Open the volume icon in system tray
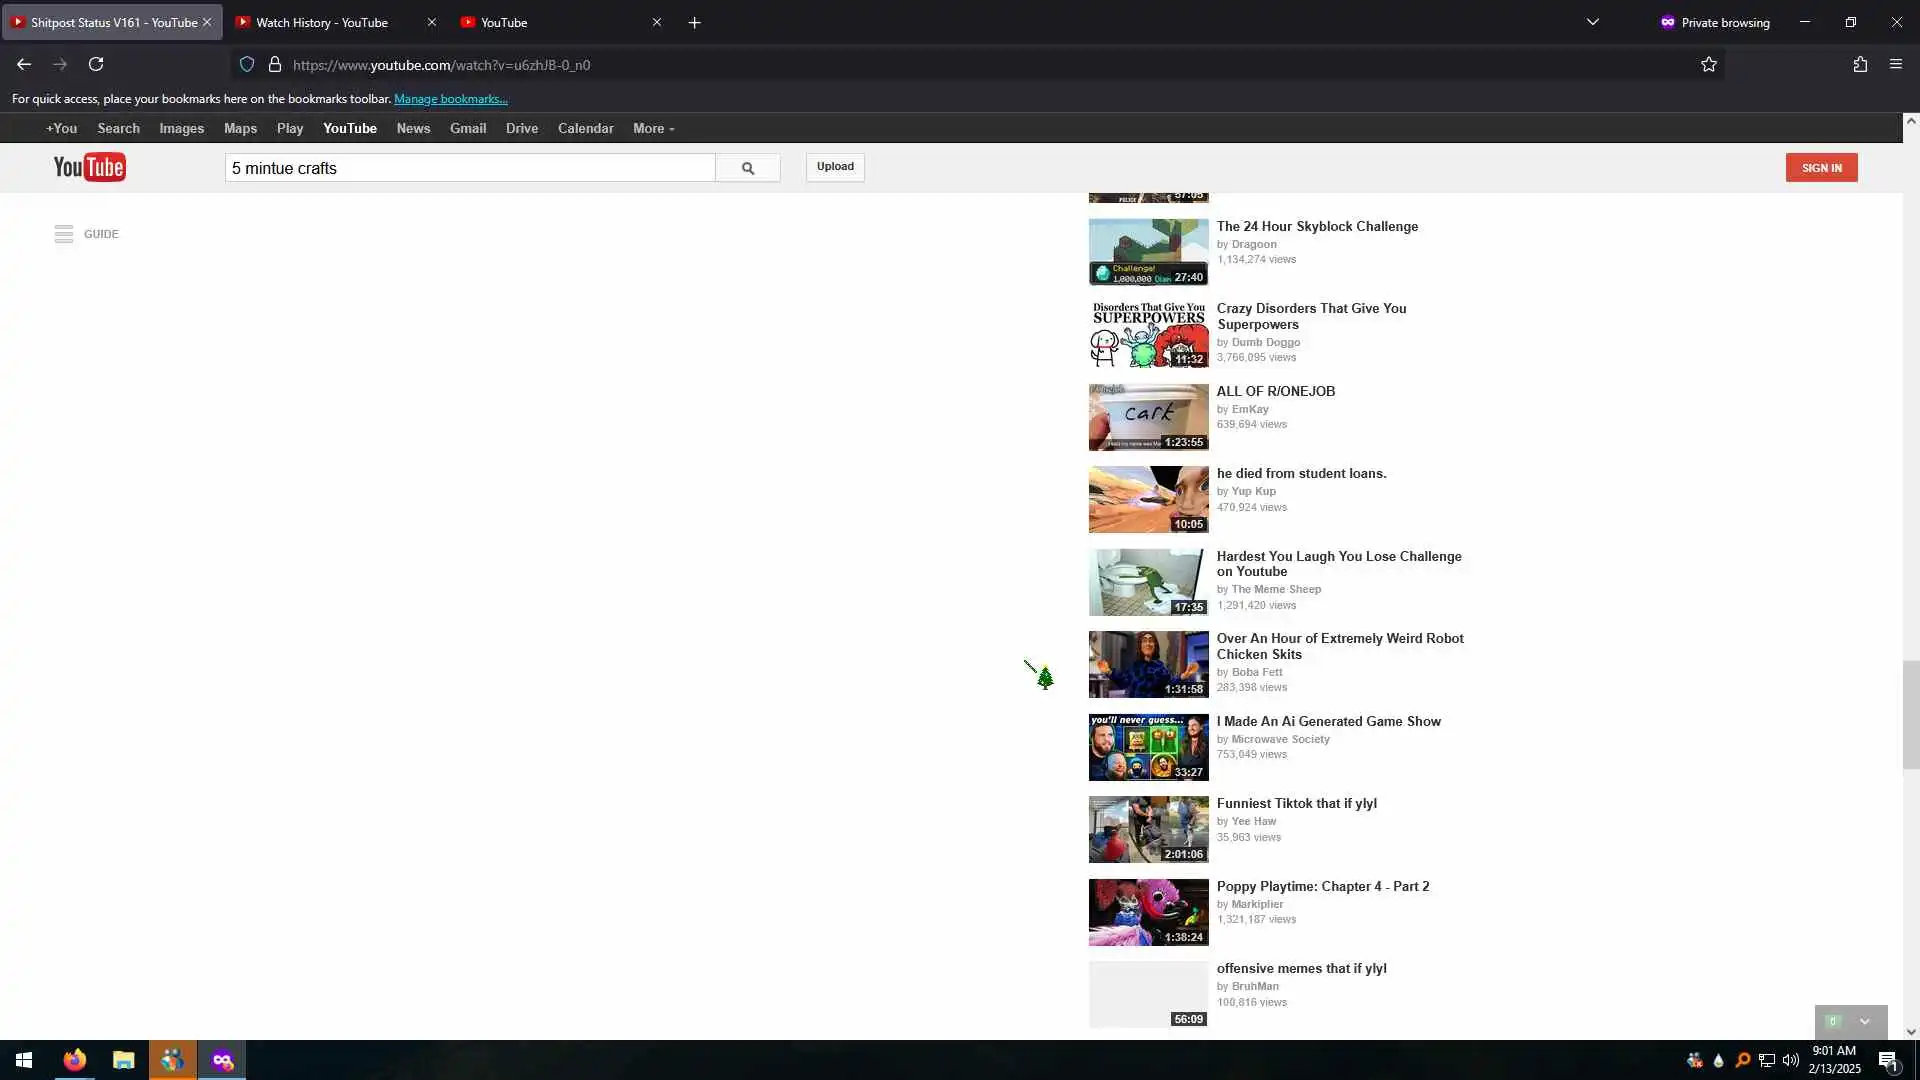Screen dimensions: 1920x1080 tap(1790, 1060)
